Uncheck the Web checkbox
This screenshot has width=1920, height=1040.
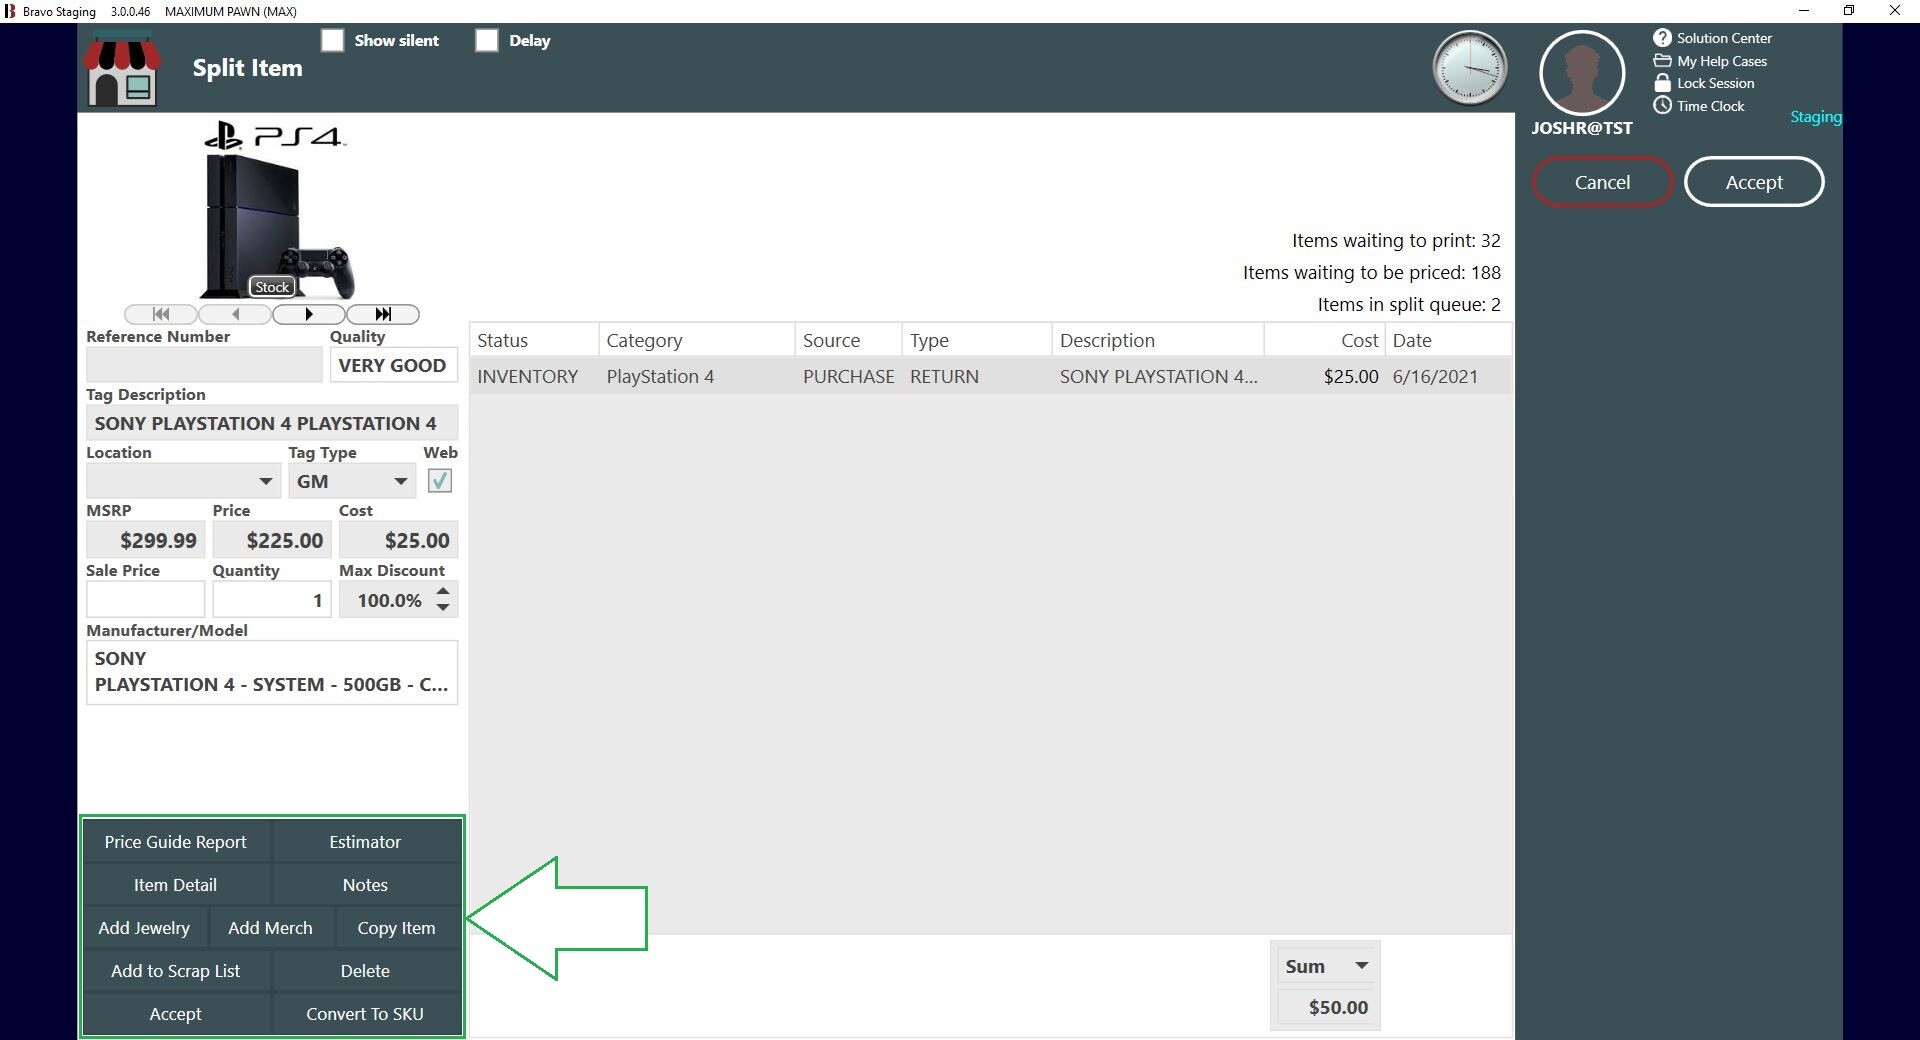(x=439, y=481)
